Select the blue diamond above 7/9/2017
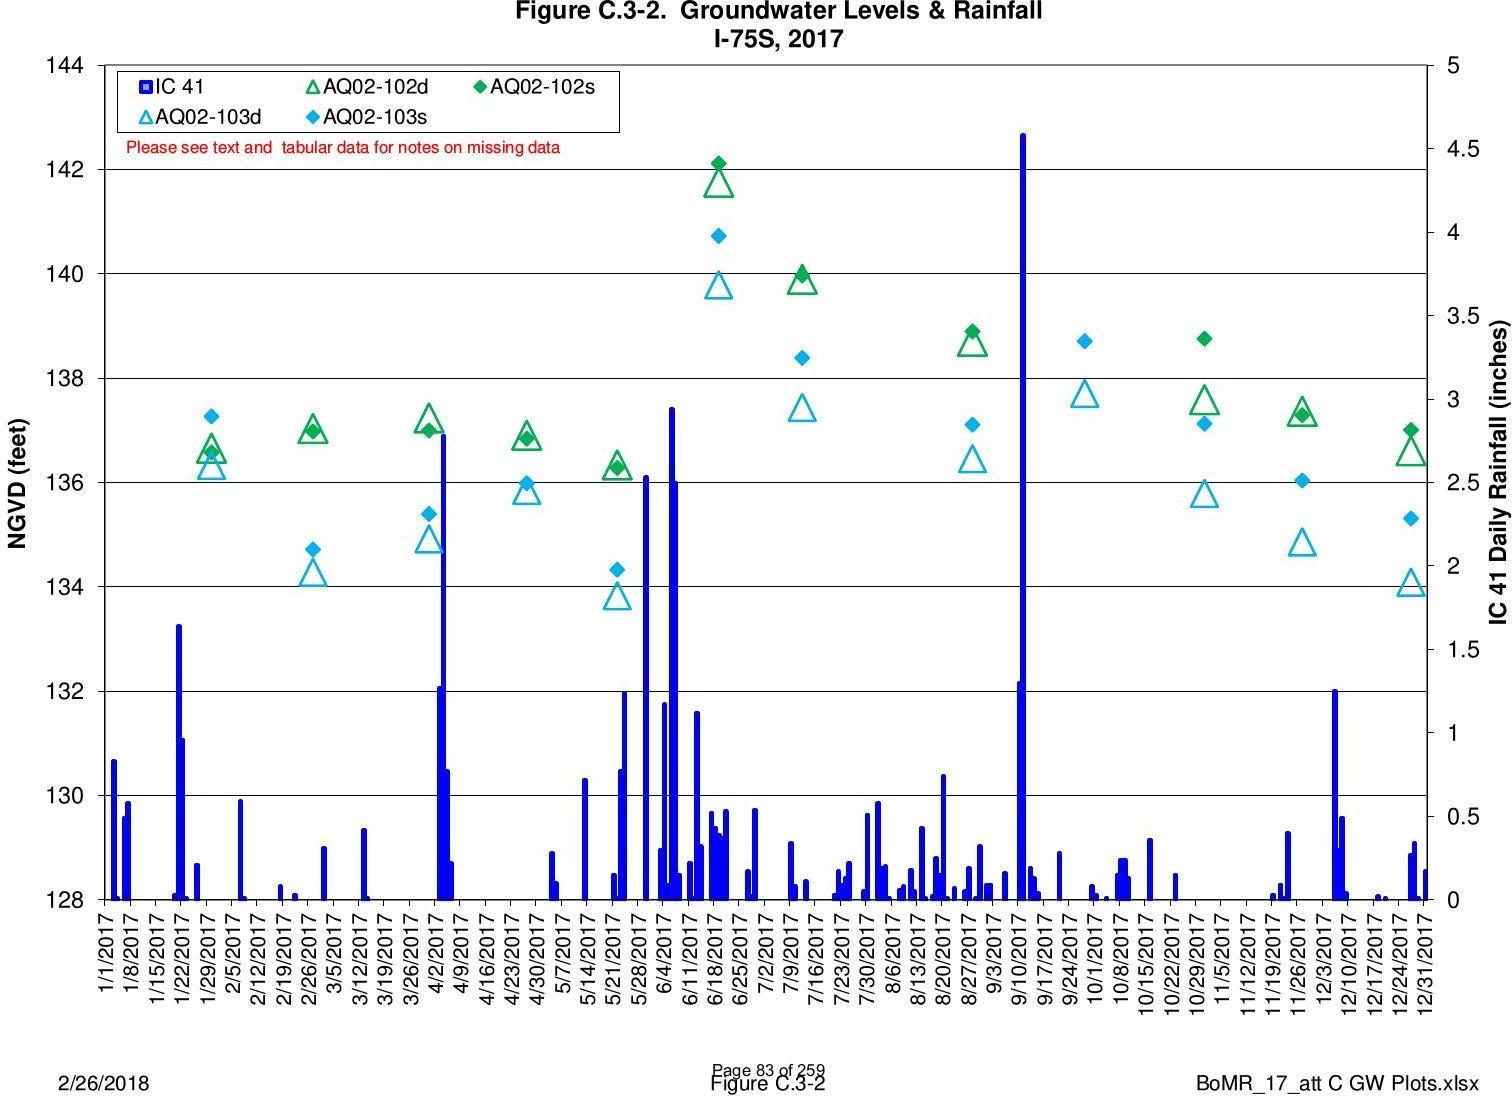The height and width of the screenshot is (1096, 1512). (x=802, y=358)
